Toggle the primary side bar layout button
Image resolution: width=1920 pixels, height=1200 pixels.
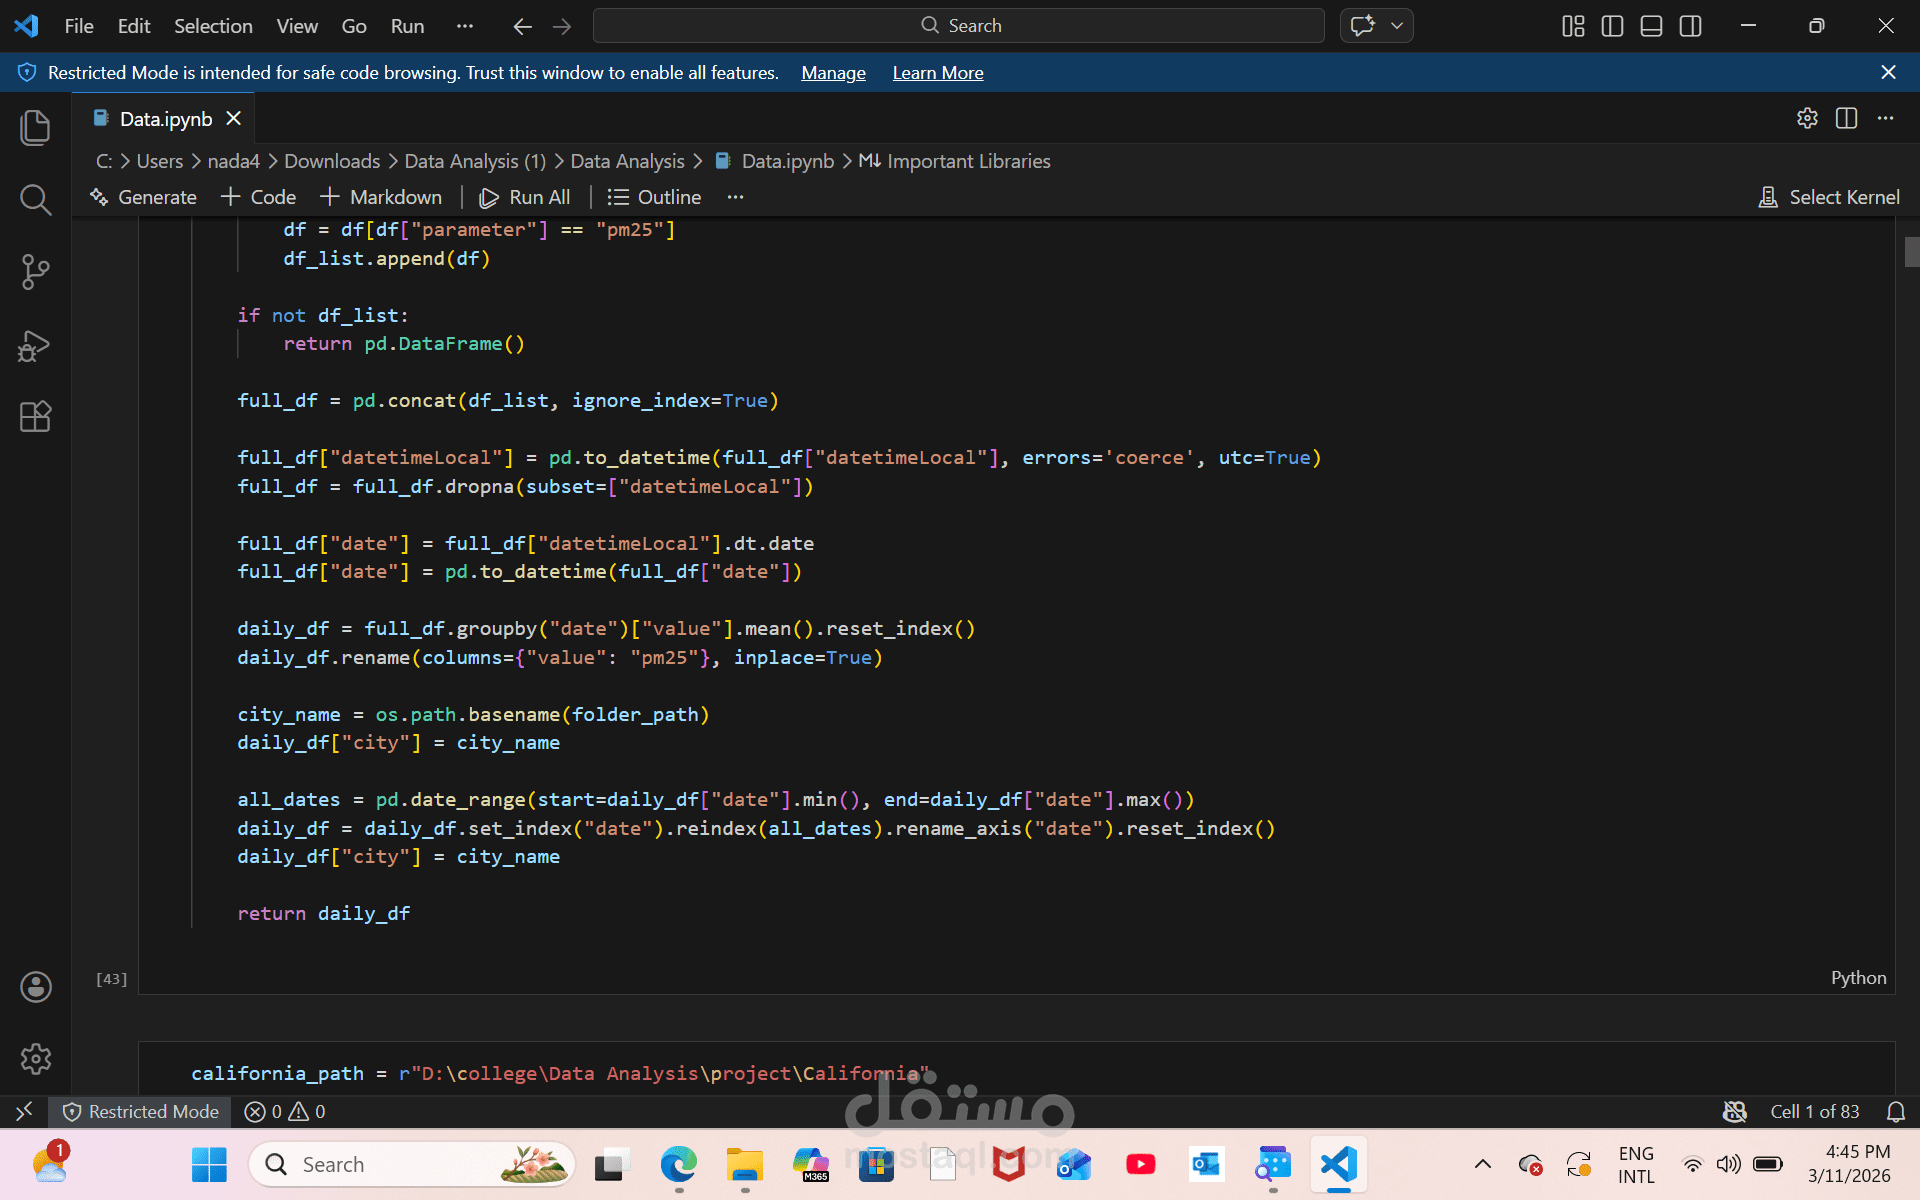1612,26
